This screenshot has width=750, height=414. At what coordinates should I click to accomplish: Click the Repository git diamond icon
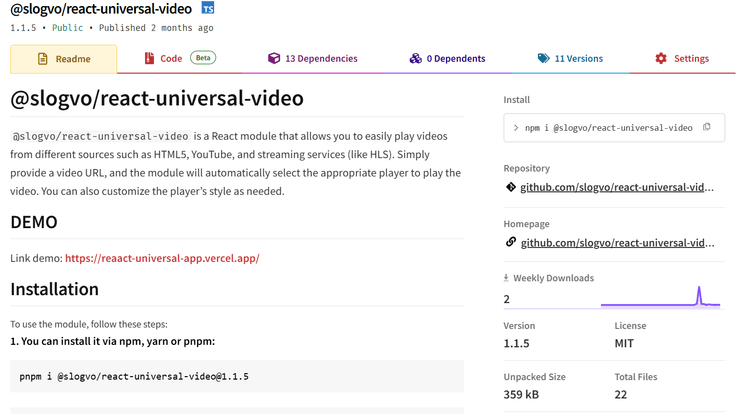[510, 187]
